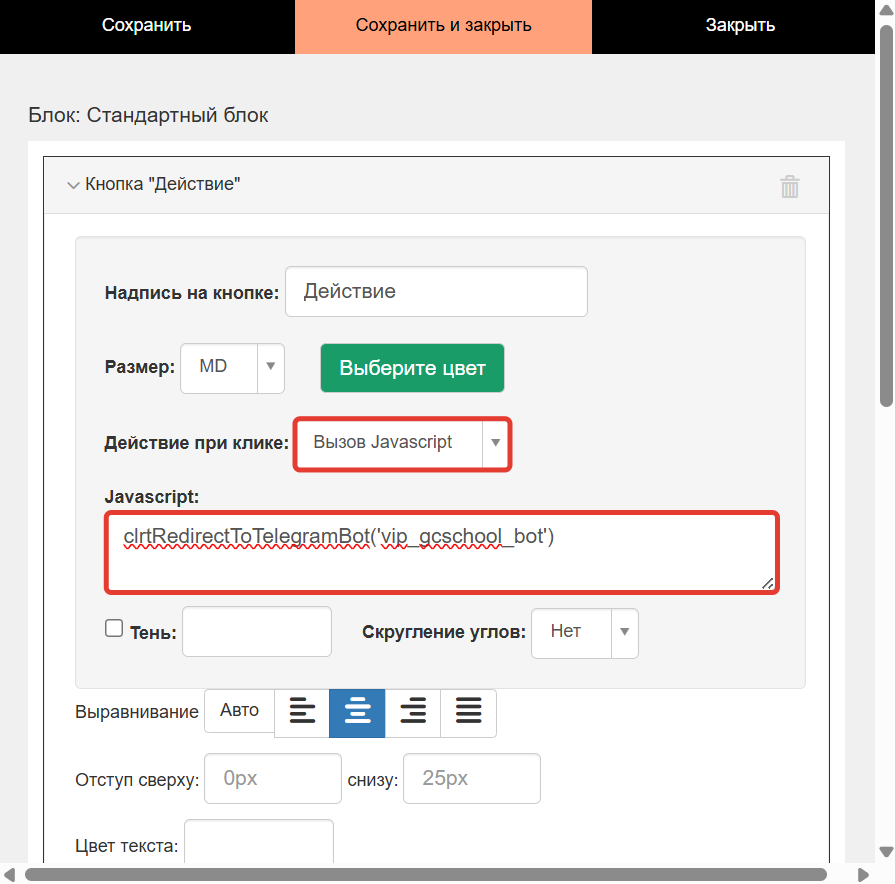Image resolution: width=895 pixels, height=884 pixels.
Task: Switch to the Закрыть tab
Action: 740,25
